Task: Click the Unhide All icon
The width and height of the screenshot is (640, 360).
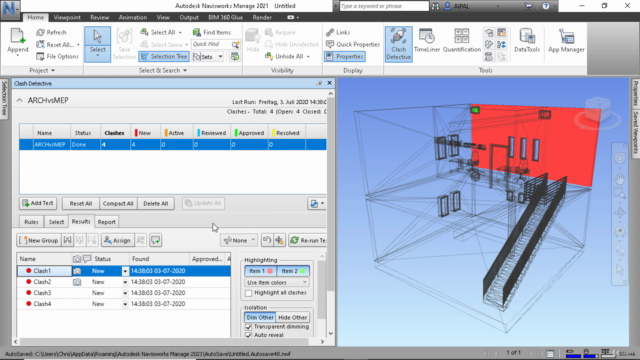Action: (269, 56)
